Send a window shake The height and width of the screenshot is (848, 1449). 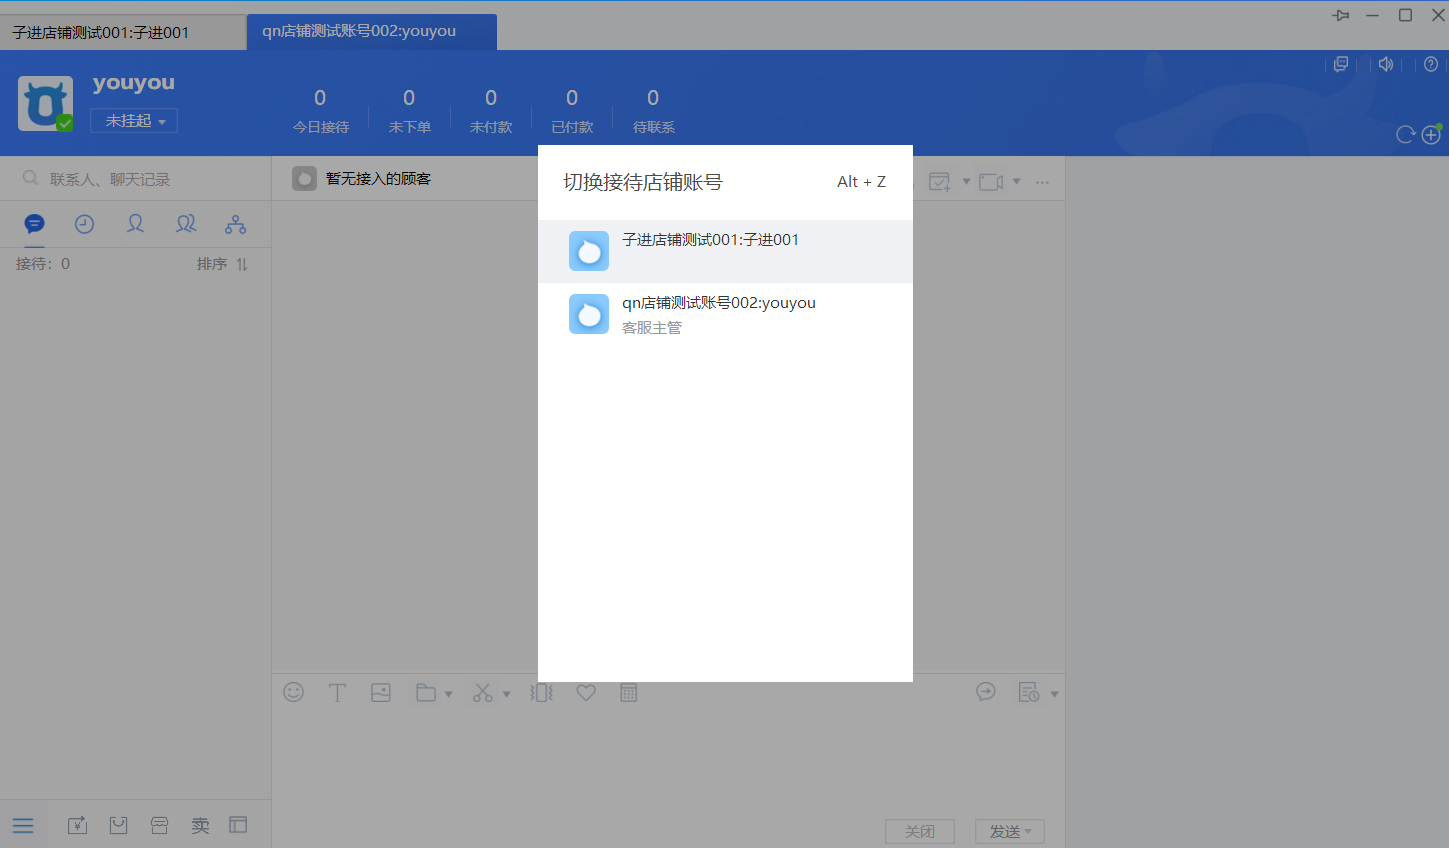tap(542, 692)
